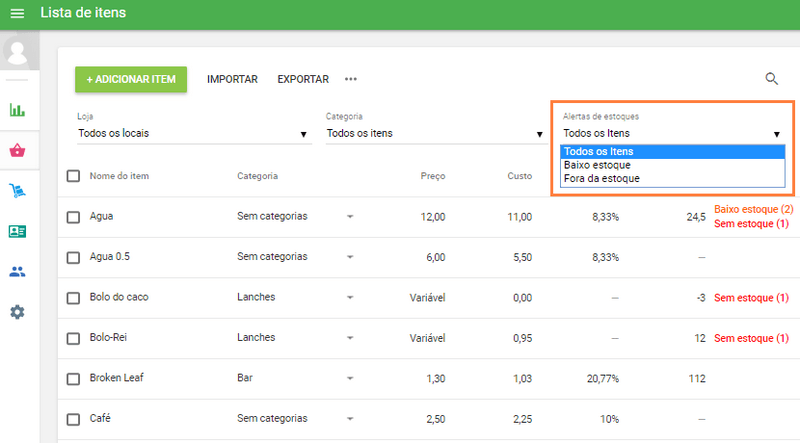Image resolution: width=800 pixels, height=443 pixels.
Task: Open the three-dot more options menu
Action: click(351, 79)
